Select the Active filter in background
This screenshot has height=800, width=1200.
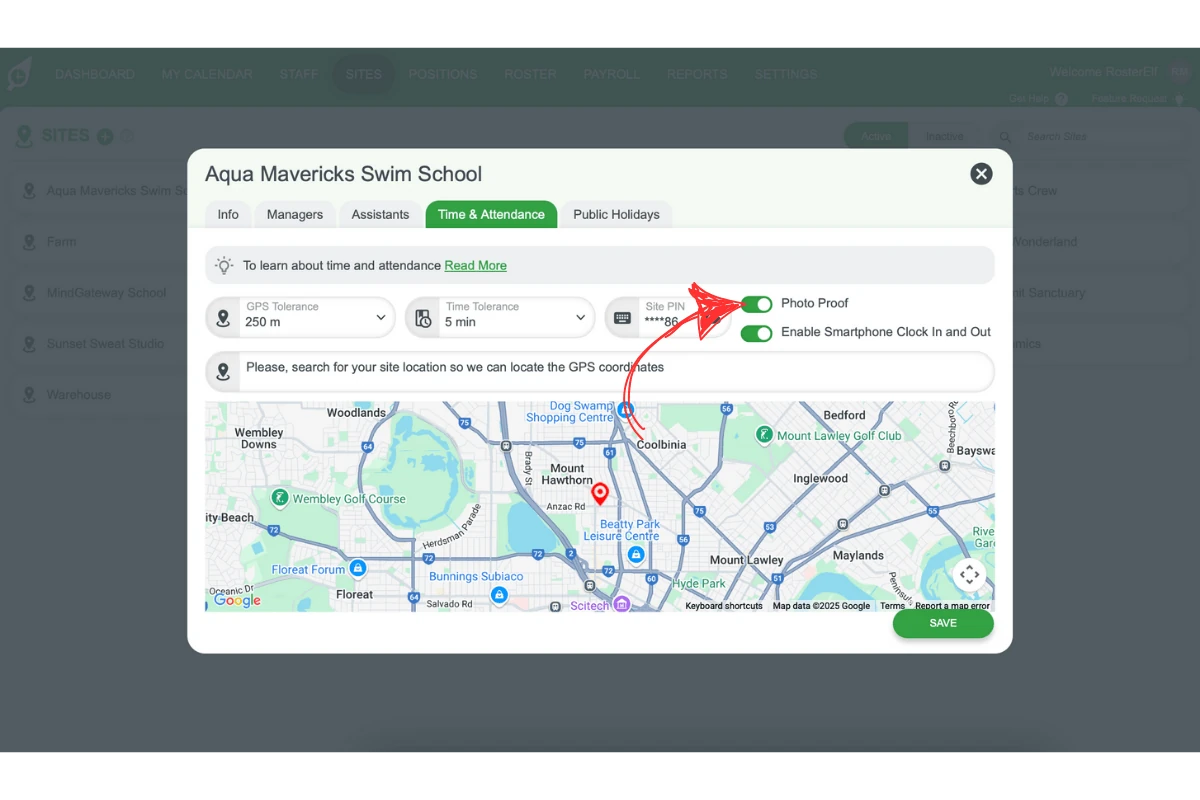875,136
